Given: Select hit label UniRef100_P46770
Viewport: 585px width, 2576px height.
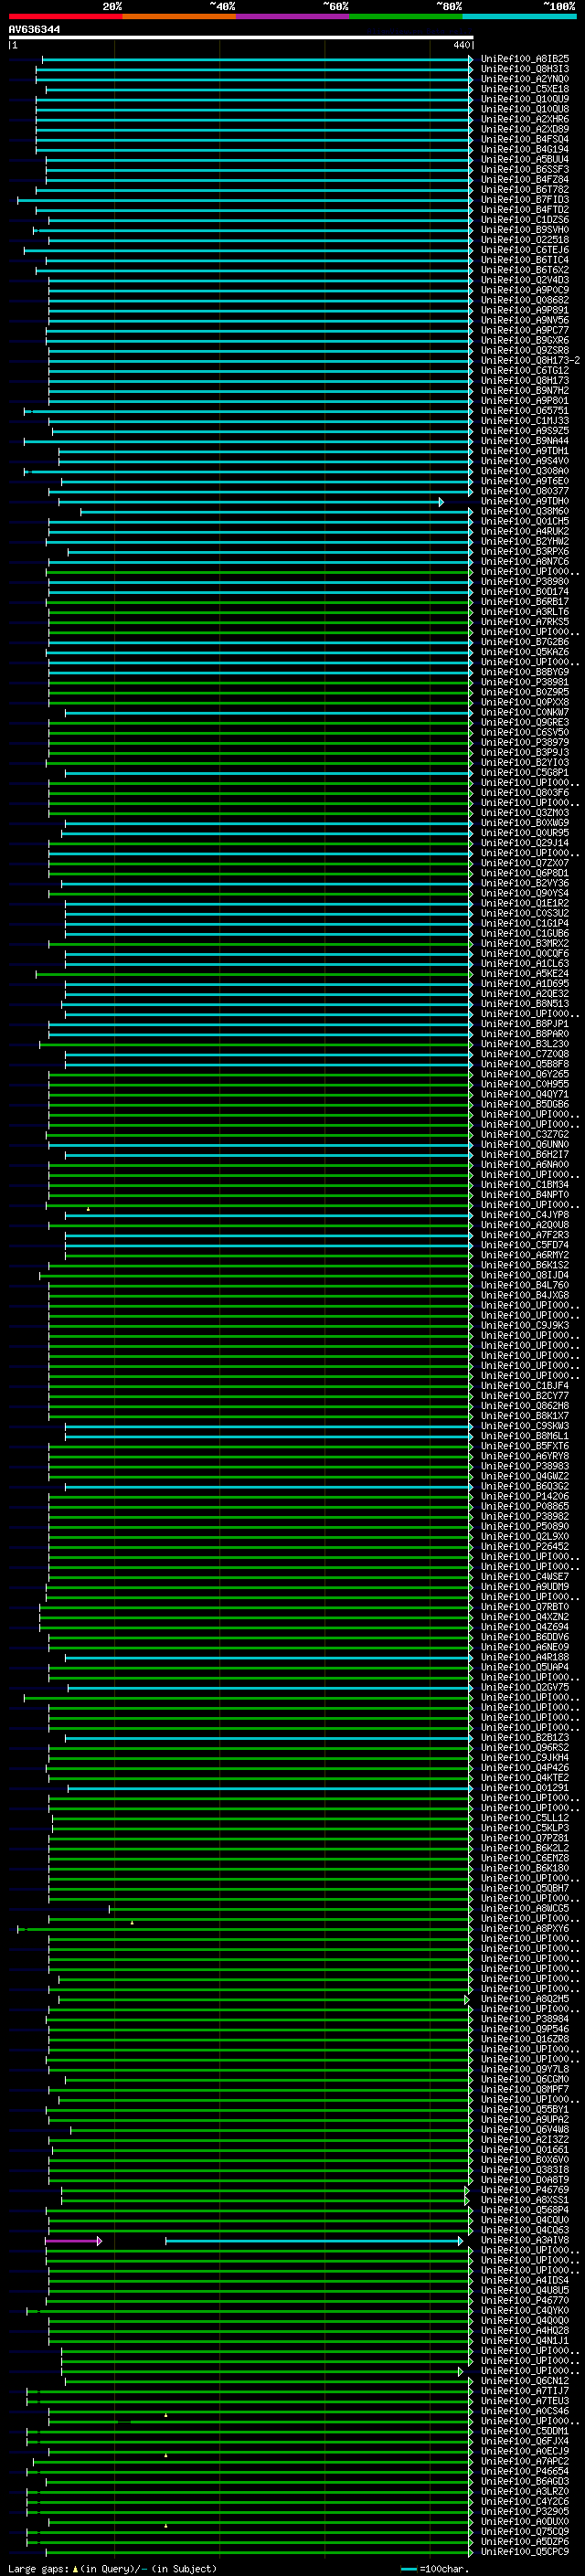Looking at the screenshot, I should (524, 2300).
